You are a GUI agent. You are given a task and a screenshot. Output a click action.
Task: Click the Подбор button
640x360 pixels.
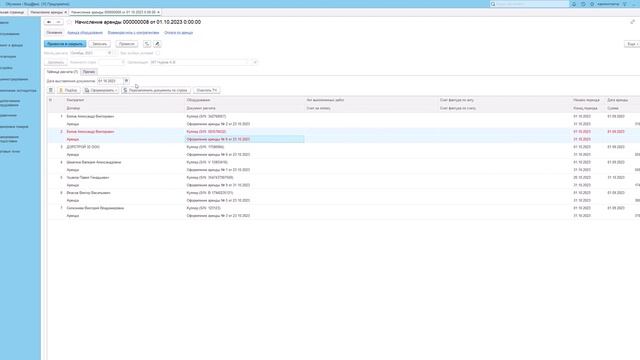(x=69, y=90)
